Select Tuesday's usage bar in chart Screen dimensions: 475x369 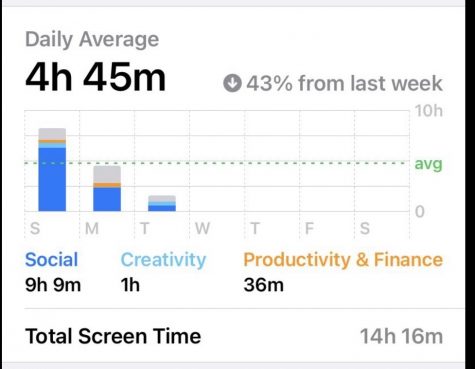[162, 203]
